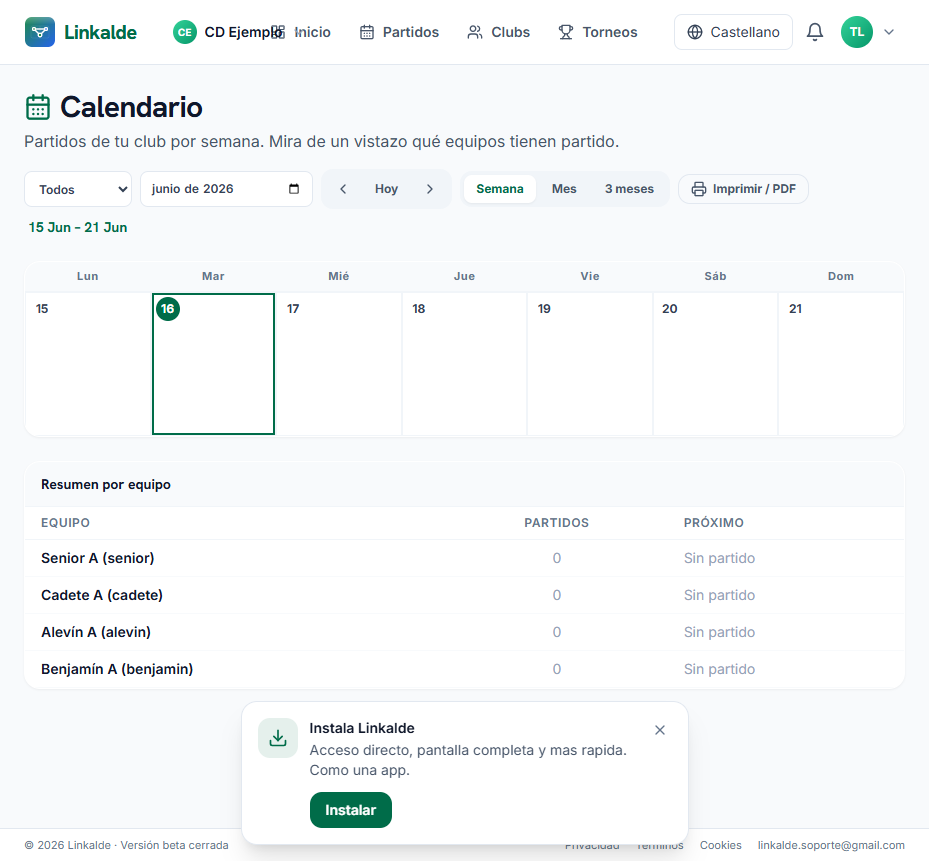The height and width of the screenshot is (861, 929).
Task: Open the CD Ejemplo club avatar
Action: (x=185, y=32)
